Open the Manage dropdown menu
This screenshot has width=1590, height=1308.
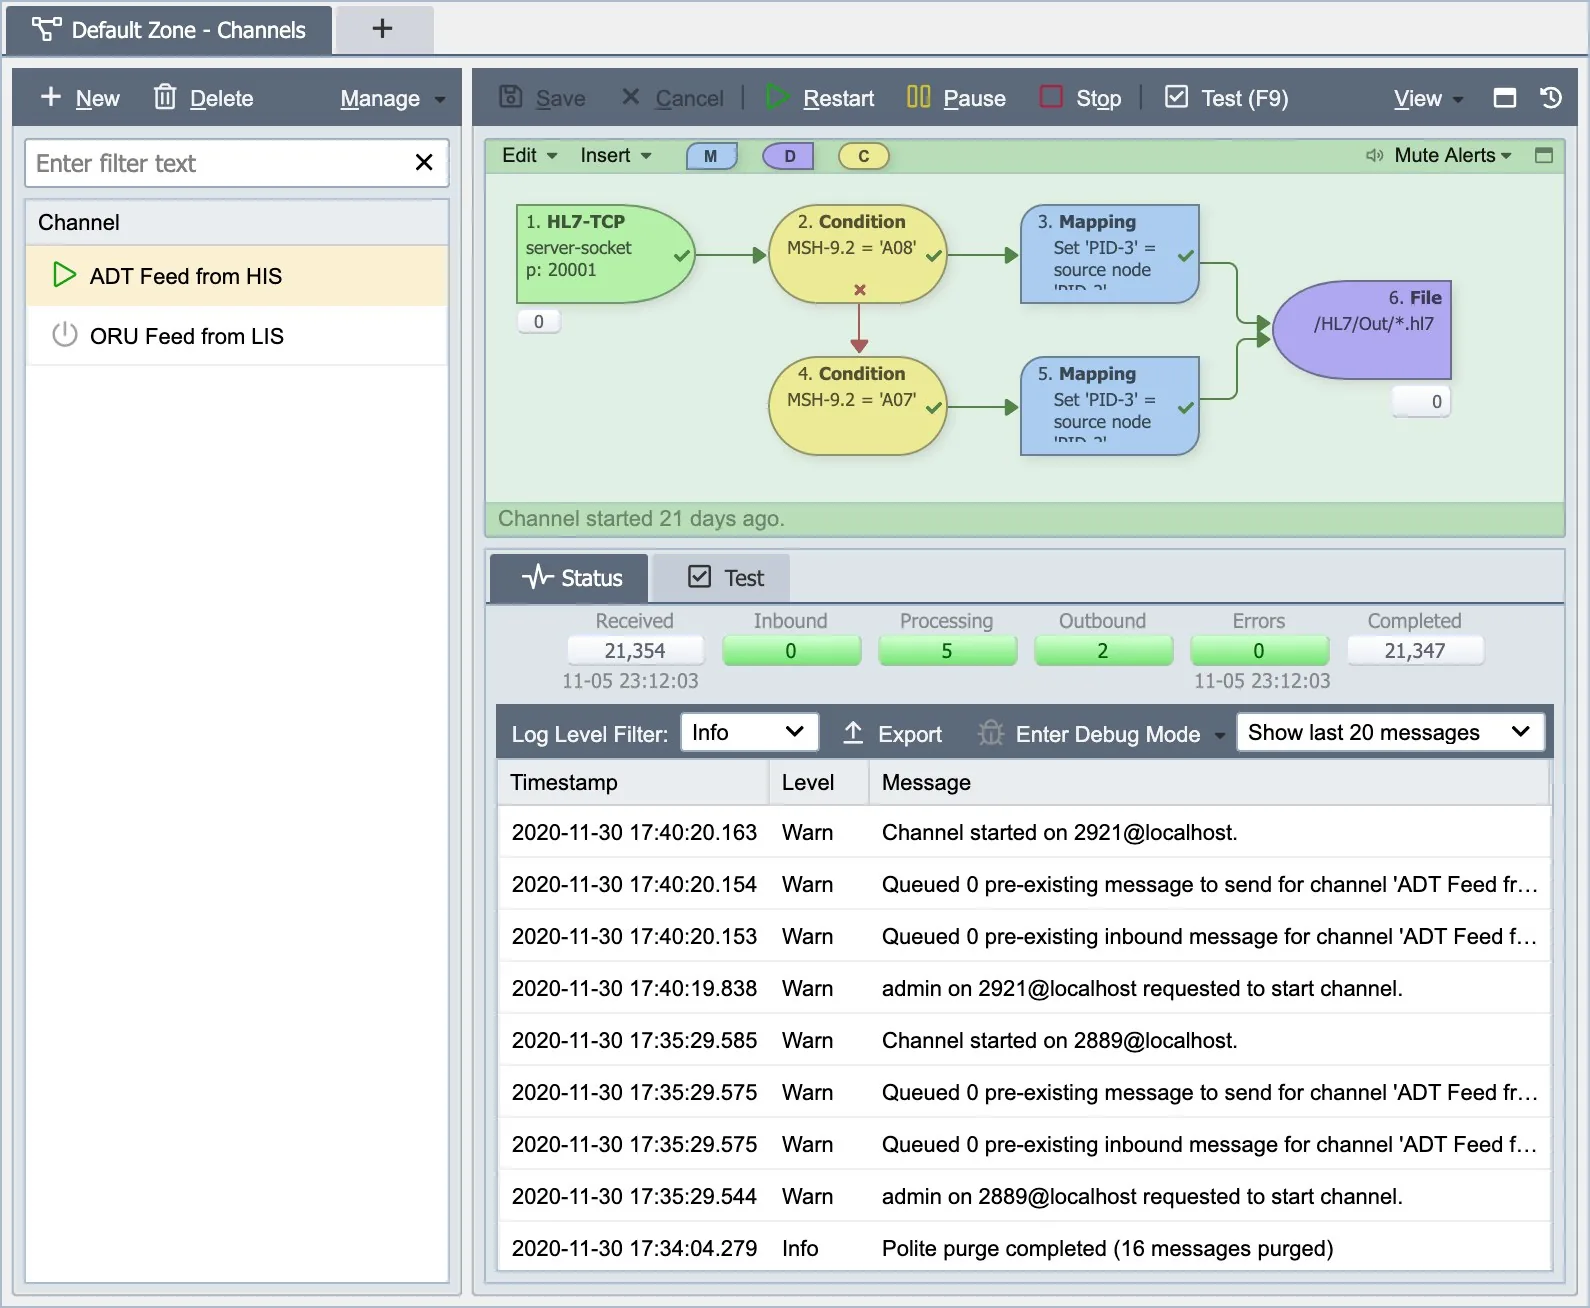(x=392, y=98)
